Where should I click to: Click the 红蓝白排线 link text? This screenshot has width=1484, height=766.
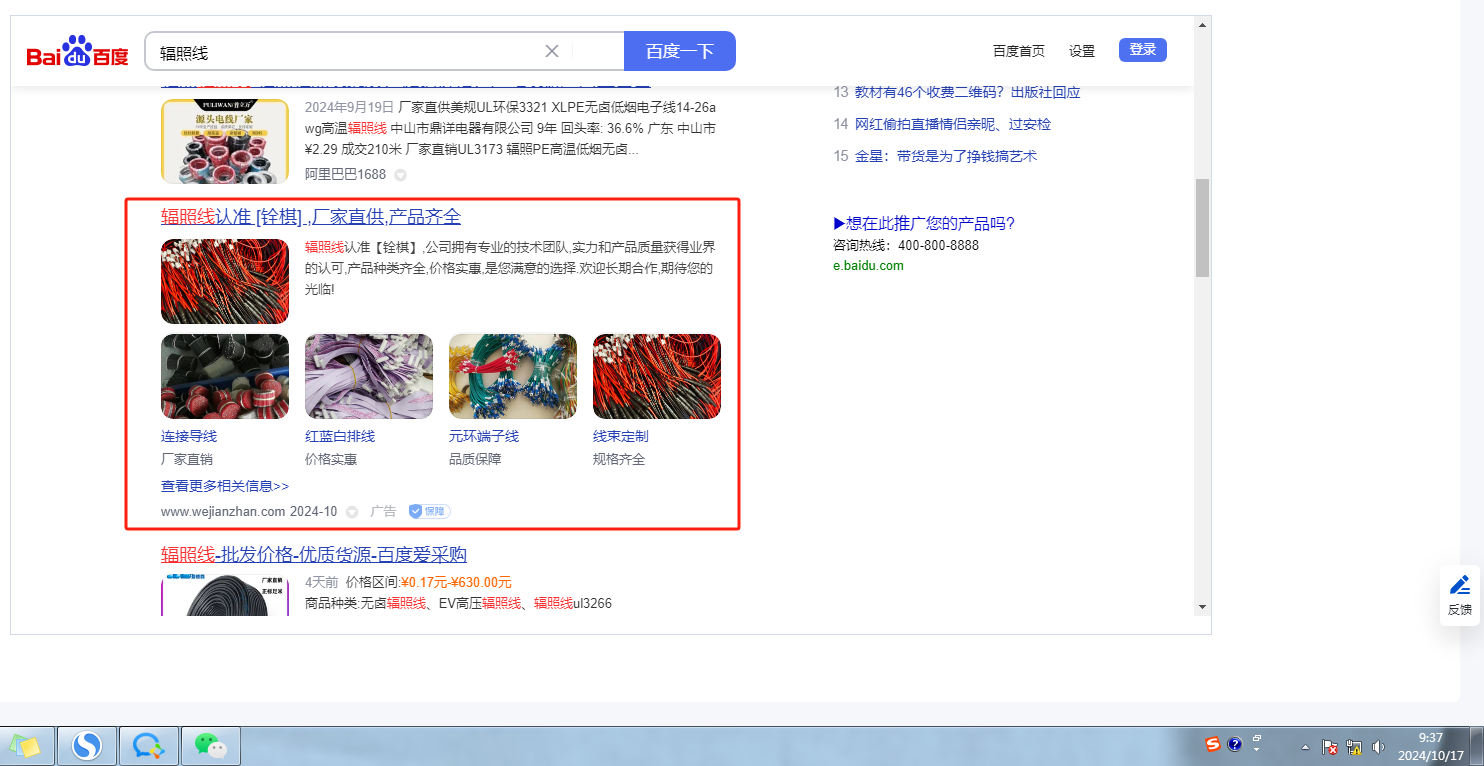340,436
